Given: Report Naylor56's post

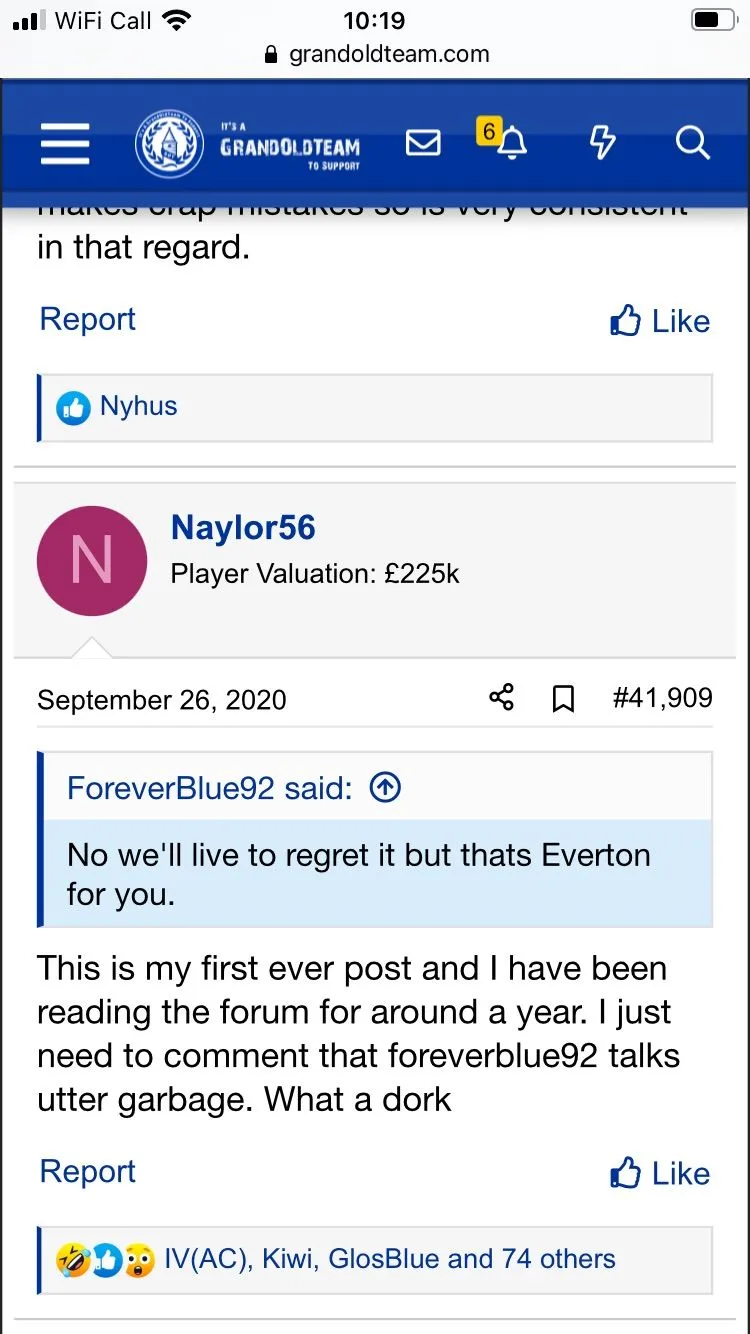Looking at the screenshot, I should (87, 1171).
